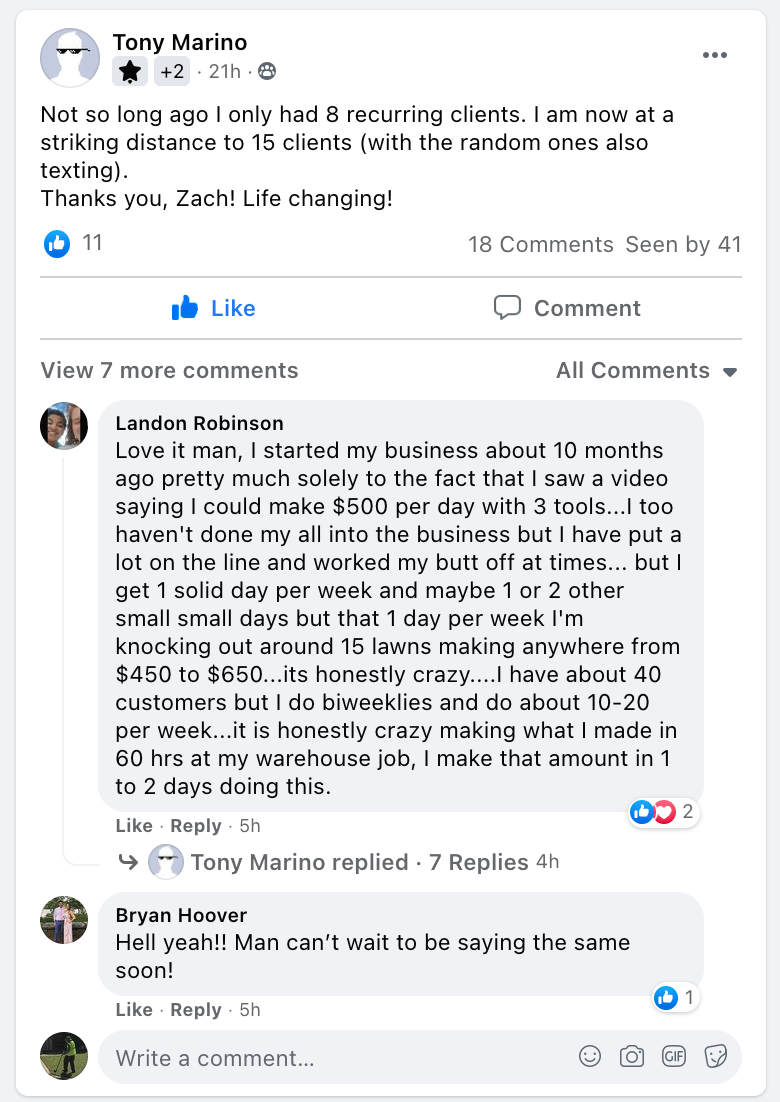Open Bryan Hoover's profile name link

click(181, 915)
